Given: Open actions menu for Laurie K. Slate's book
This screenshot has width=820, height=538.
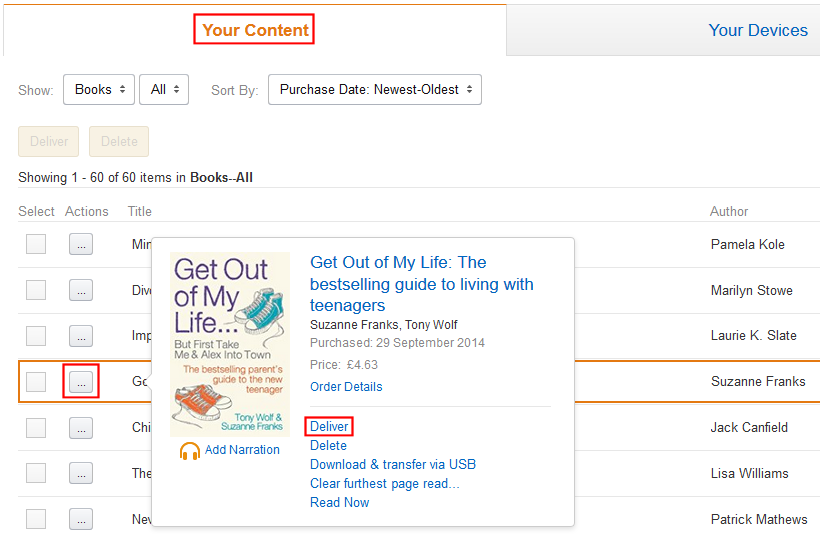Looking at the screenshot, I should tap(81, 336).
